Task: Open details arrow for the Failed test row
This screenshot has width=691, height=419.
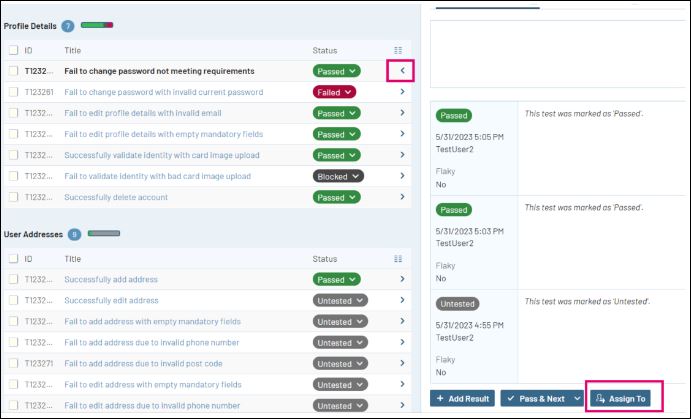Action: (402, 92)
